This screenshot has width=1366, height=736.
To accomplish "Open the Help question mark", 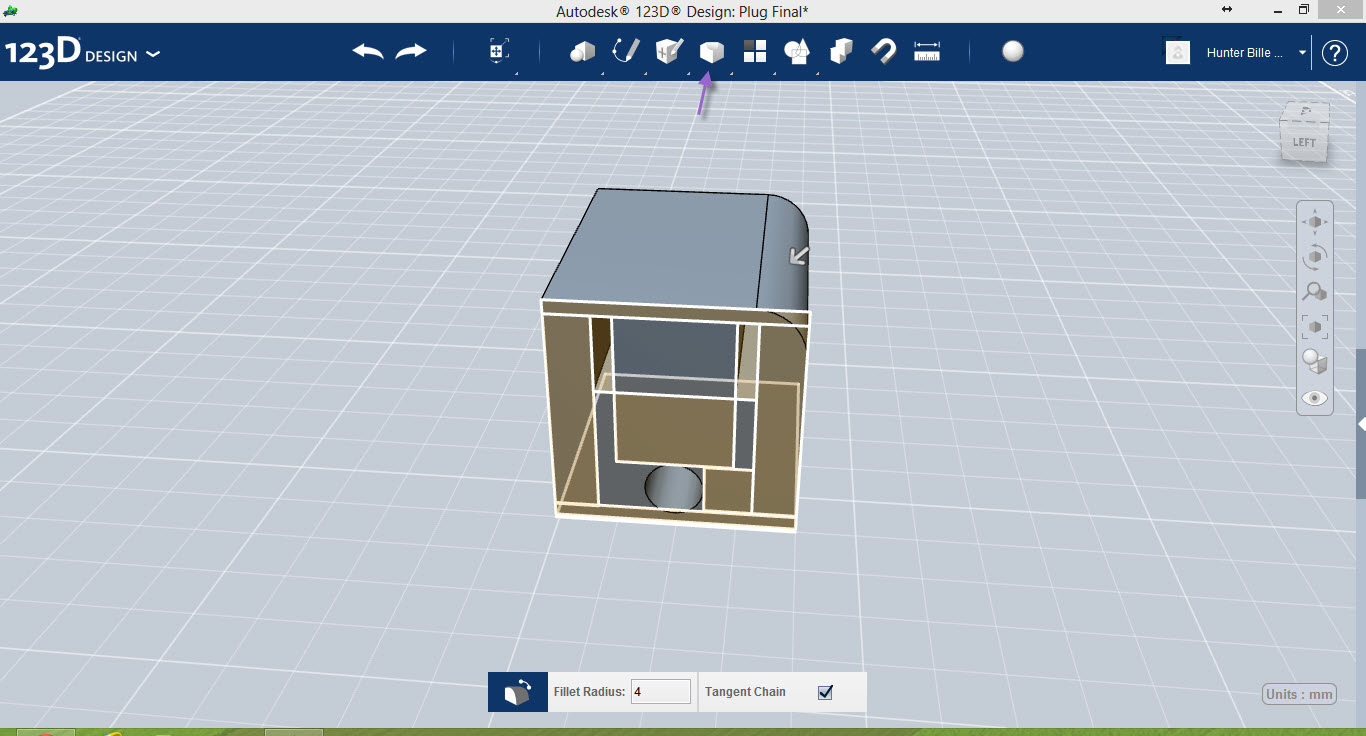I will pyautogui.click(x=1335, y=53).
